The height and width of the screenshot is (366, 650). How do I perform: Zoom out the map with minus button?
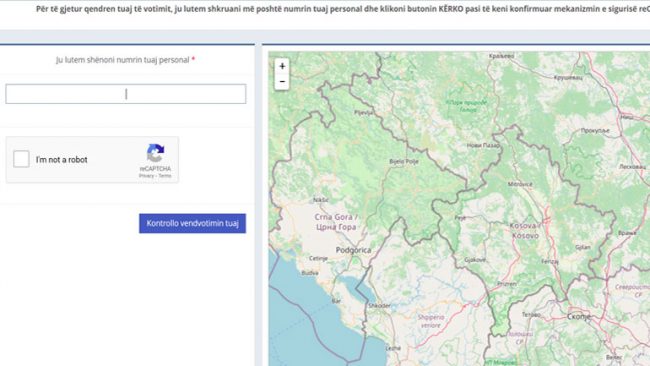click(x=282, y=82)
